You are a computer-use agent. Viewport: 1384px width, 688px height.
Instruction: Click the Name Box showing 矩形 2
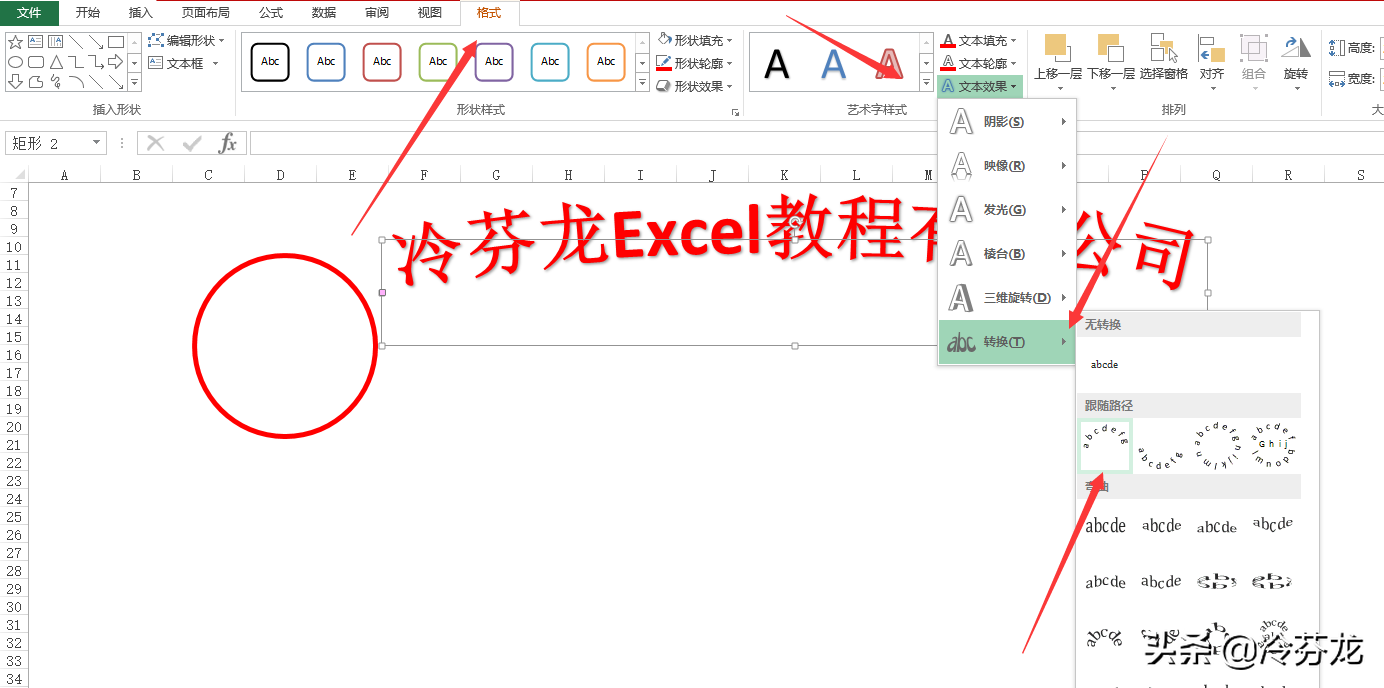pos(48,143)
